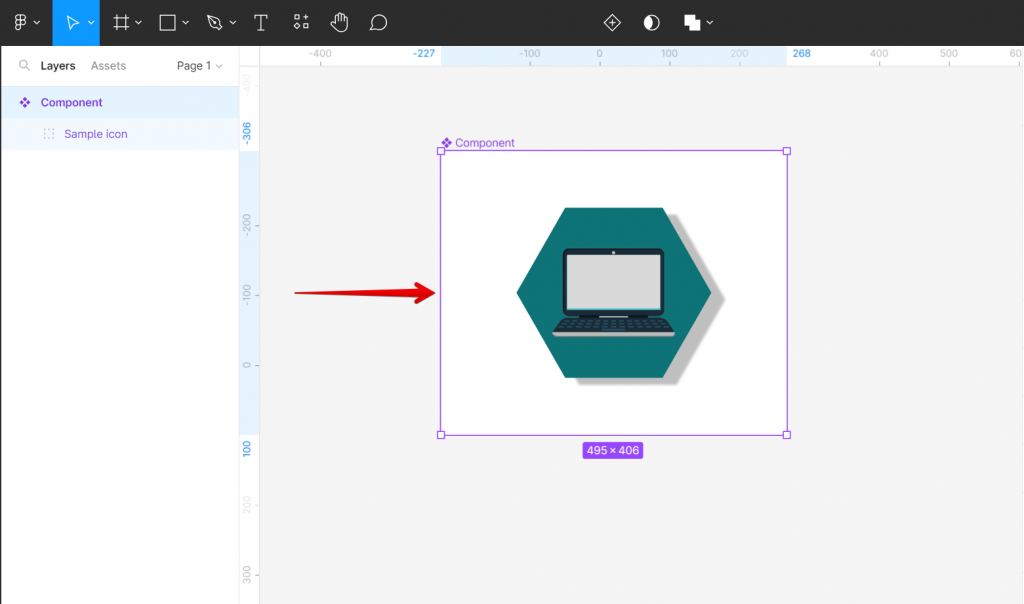Switch to the Assets tab

pyautogui.click(x=107, y=65)
